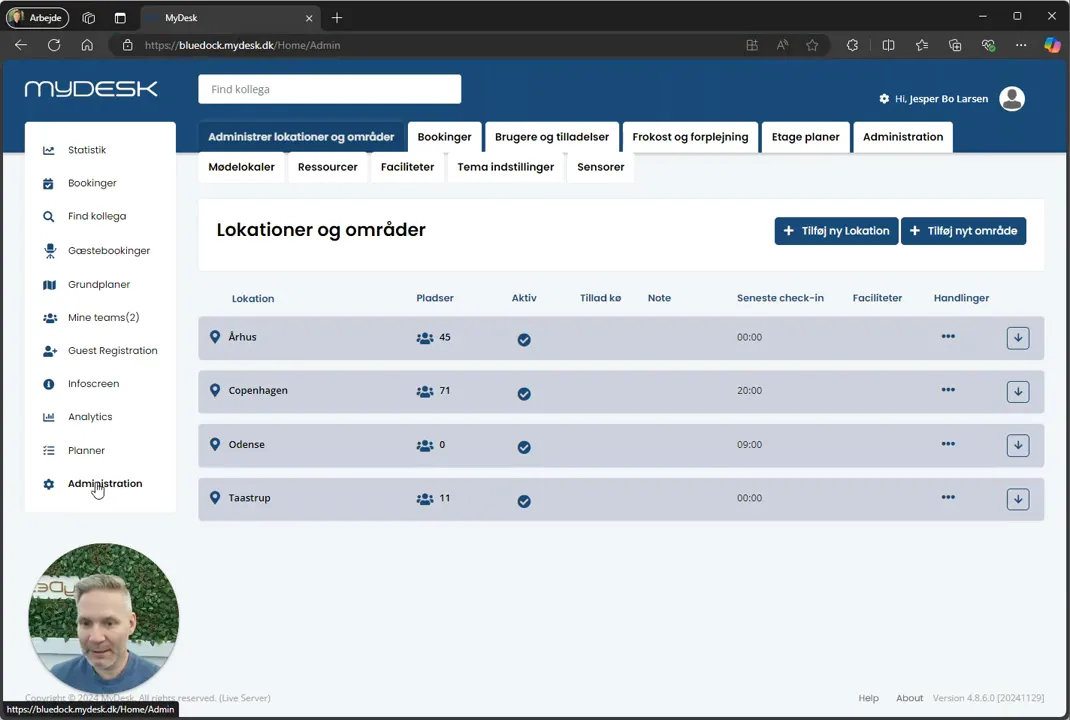Viewport: 1070px width, 720px height.
Task: Open the Help link in the footer
Action: (868, 698)
